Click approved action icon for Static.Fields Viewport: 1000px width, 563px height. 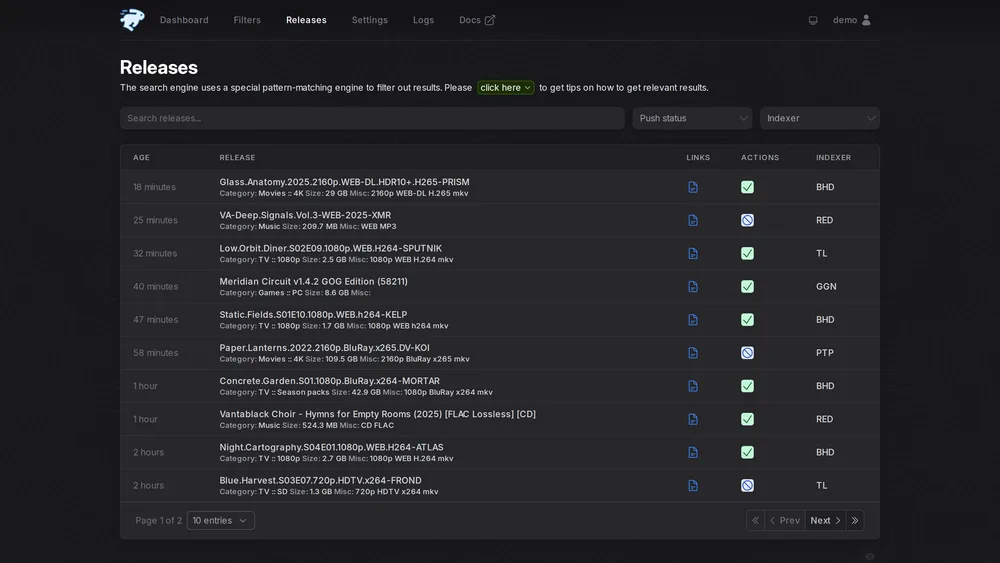tap(747, 319)
